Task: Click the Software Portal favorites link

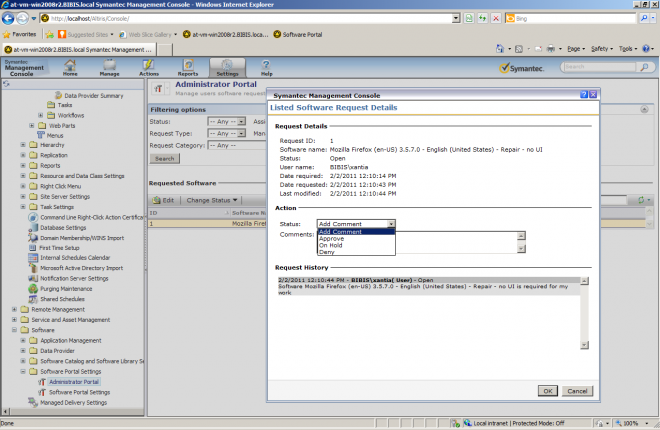Action: tap(298, 35)
